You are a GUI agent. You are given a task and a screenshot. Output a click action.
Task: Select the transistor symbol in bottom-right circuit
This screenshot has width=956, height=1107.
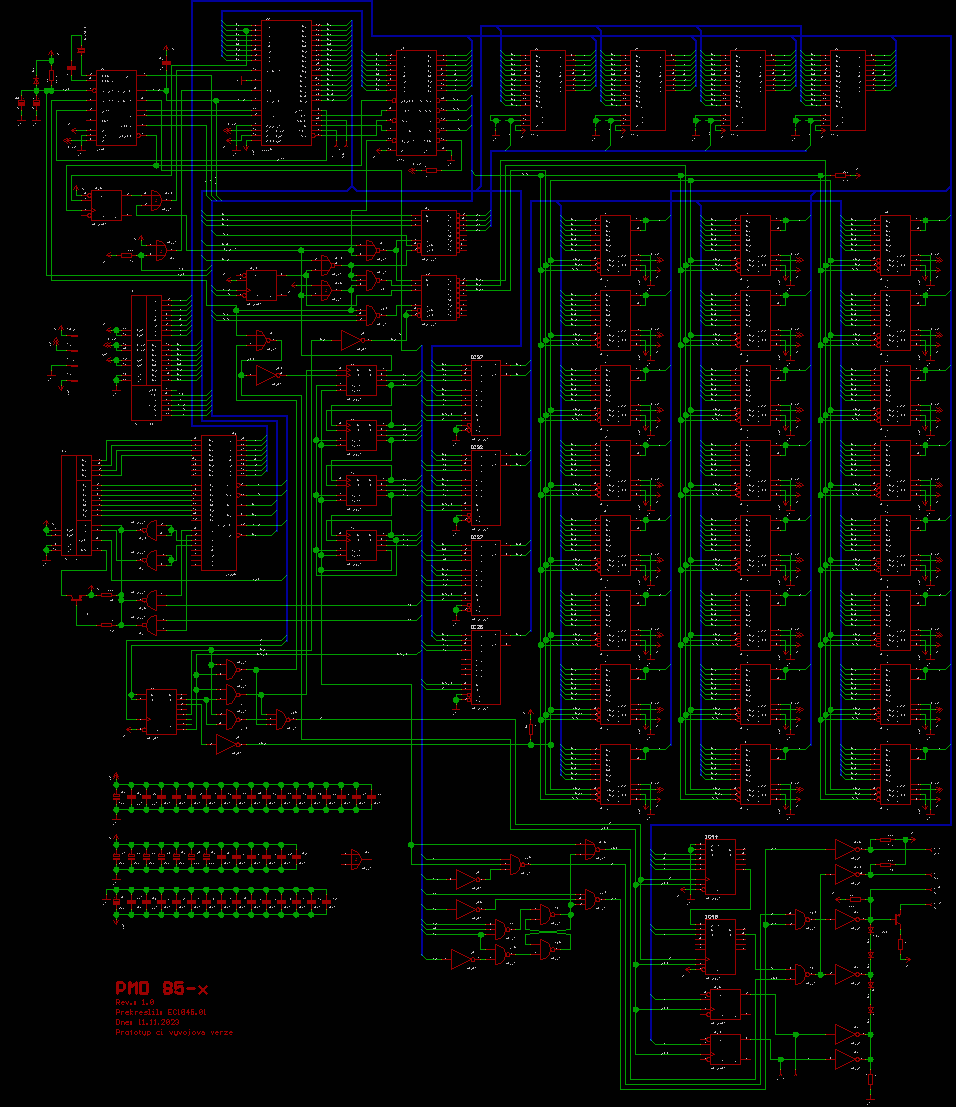tap(901, 913)
